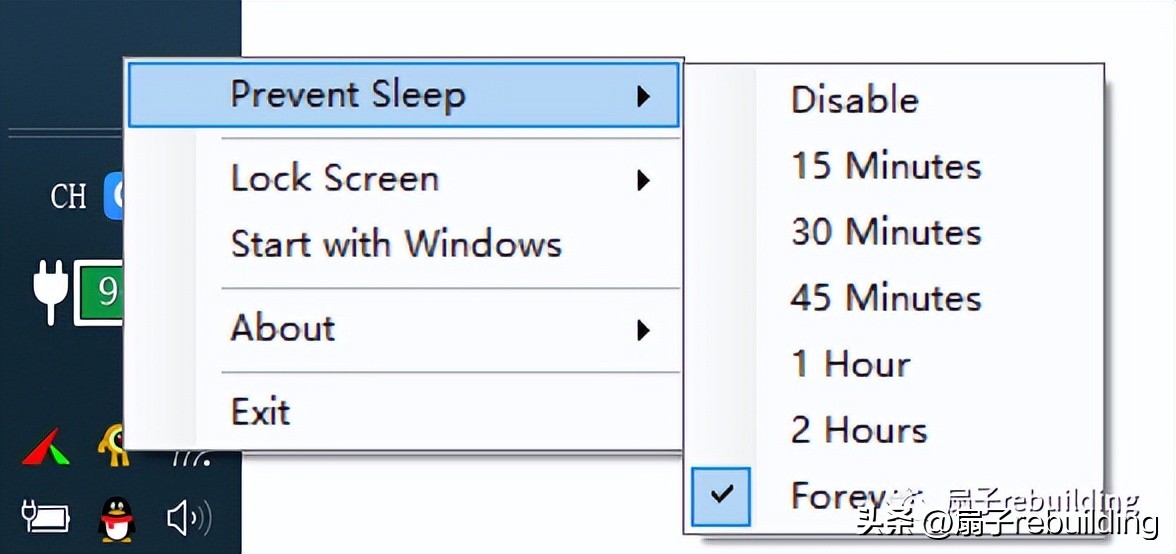Image resolution: width=1176 pixels, height=554 pixels.
Task: Expand the Prevent Sleep submenu arrow
Action: pos(643,96)
